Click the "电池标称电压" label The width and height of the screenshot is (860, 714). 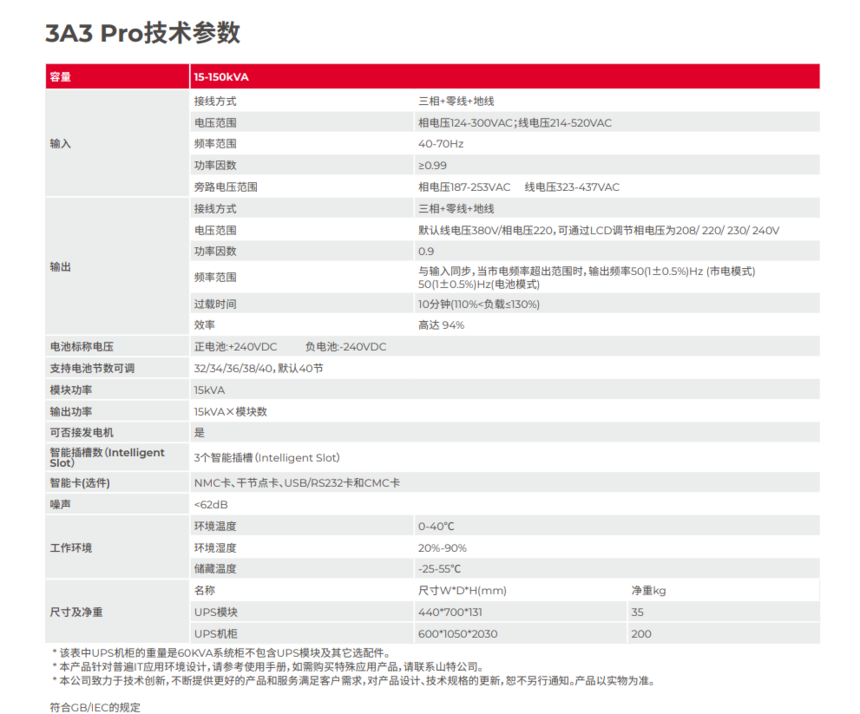pyautogui.click(x=82, y=347)
